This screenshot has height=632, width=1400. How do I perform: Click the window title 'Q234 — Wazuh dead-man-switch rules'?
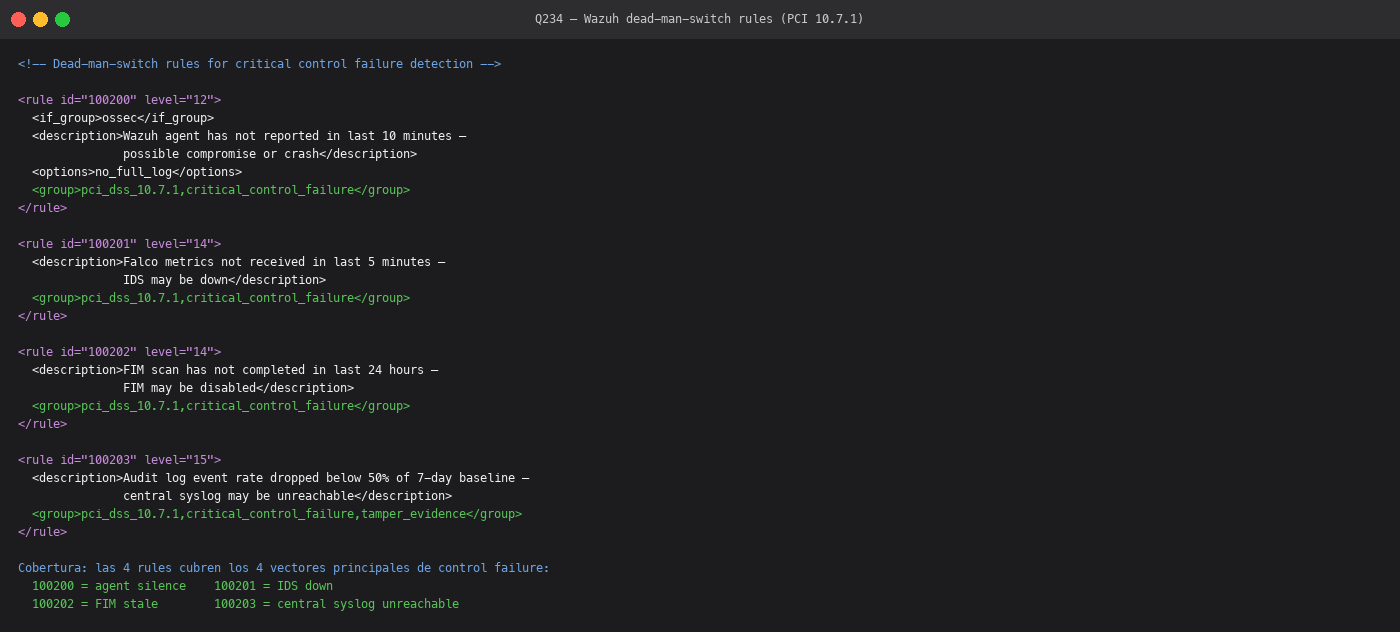(x=699, y=19)
